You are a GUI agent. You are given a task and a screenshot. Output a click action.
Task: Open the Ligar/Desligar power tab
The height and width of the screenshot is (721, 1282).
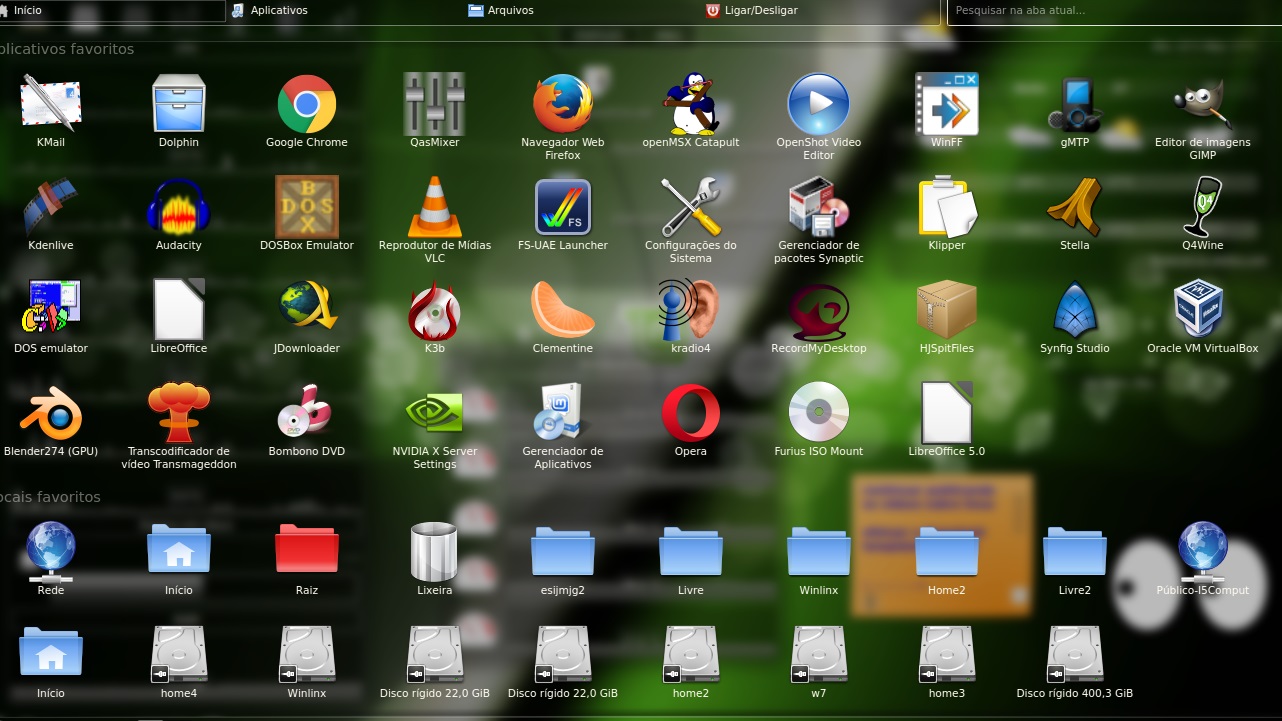pyautogui.click(x=762, y=10)
